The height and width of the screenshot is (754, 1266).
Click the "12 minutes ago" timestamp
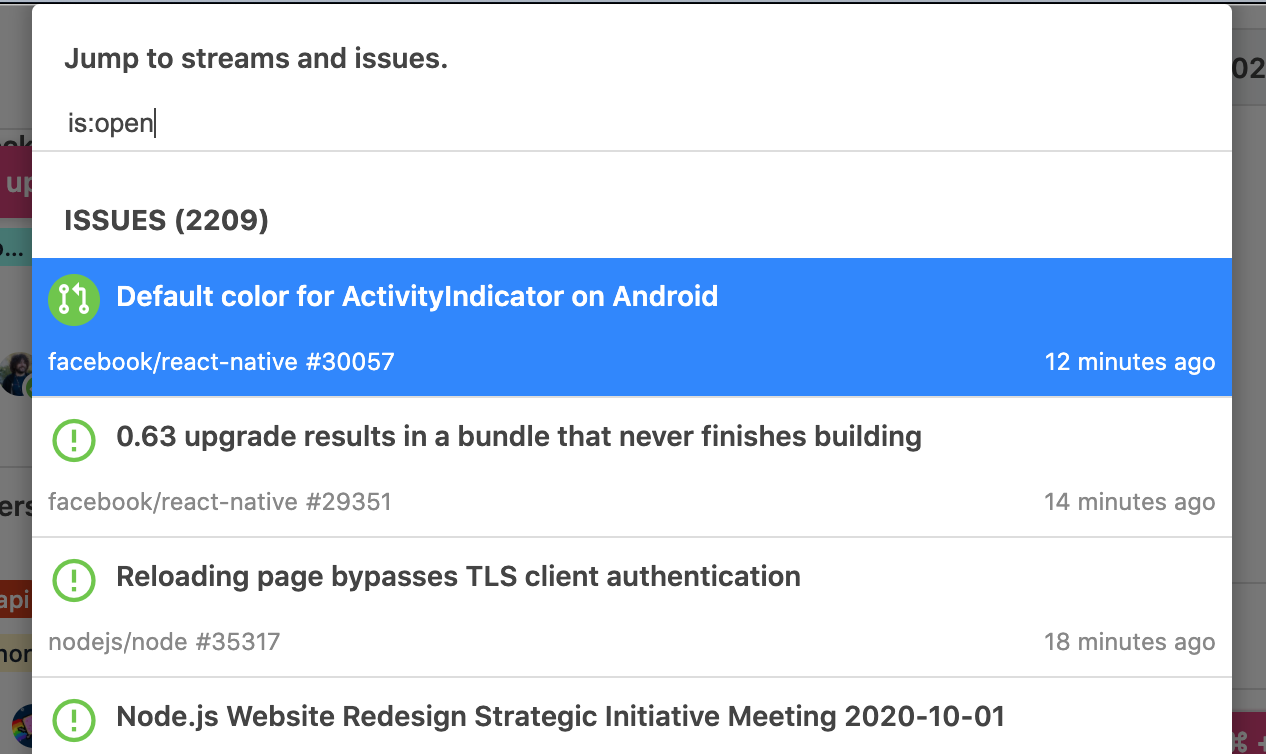click(1129, 362)
